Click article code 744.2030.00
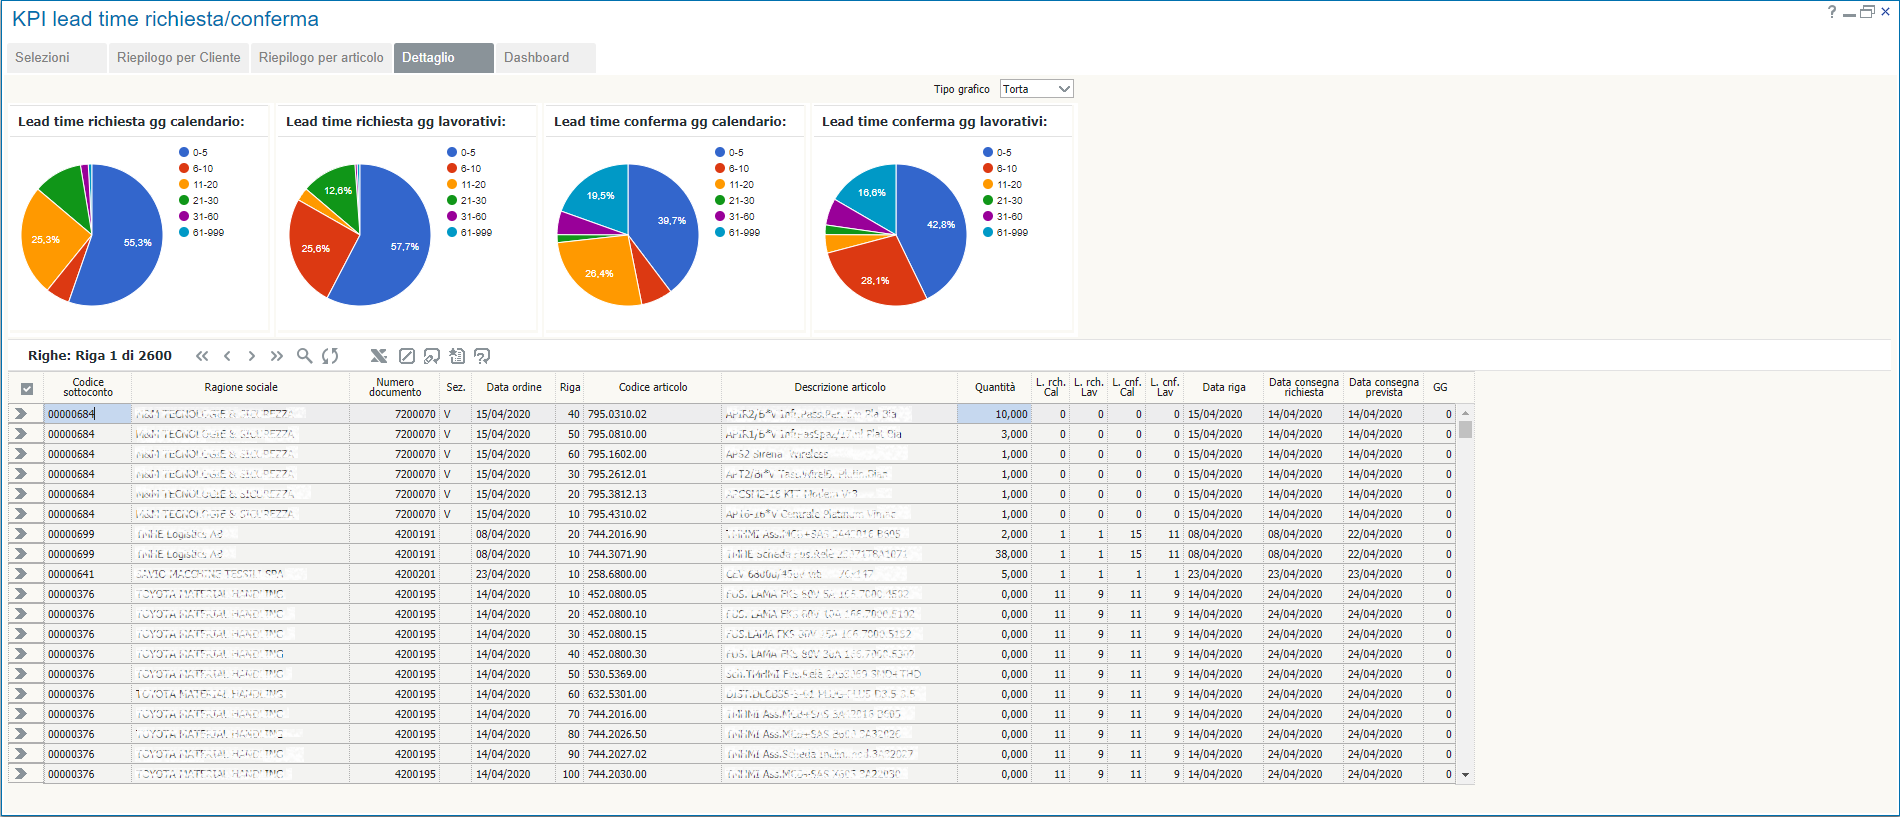The width and height of the screenshot is (1900, 817). [617, 774]
